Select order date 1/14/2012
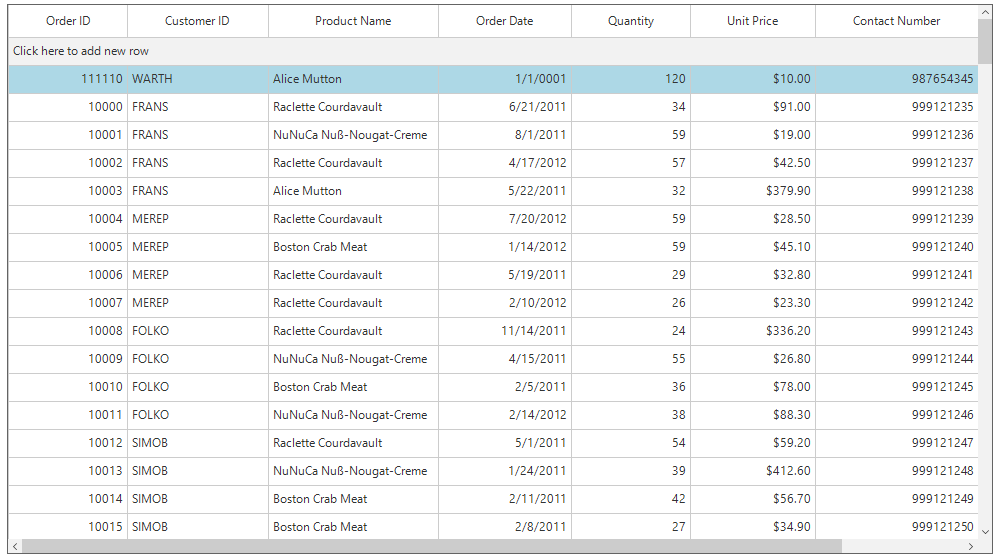Screen dimensions: 999x557 pos(505,247)
